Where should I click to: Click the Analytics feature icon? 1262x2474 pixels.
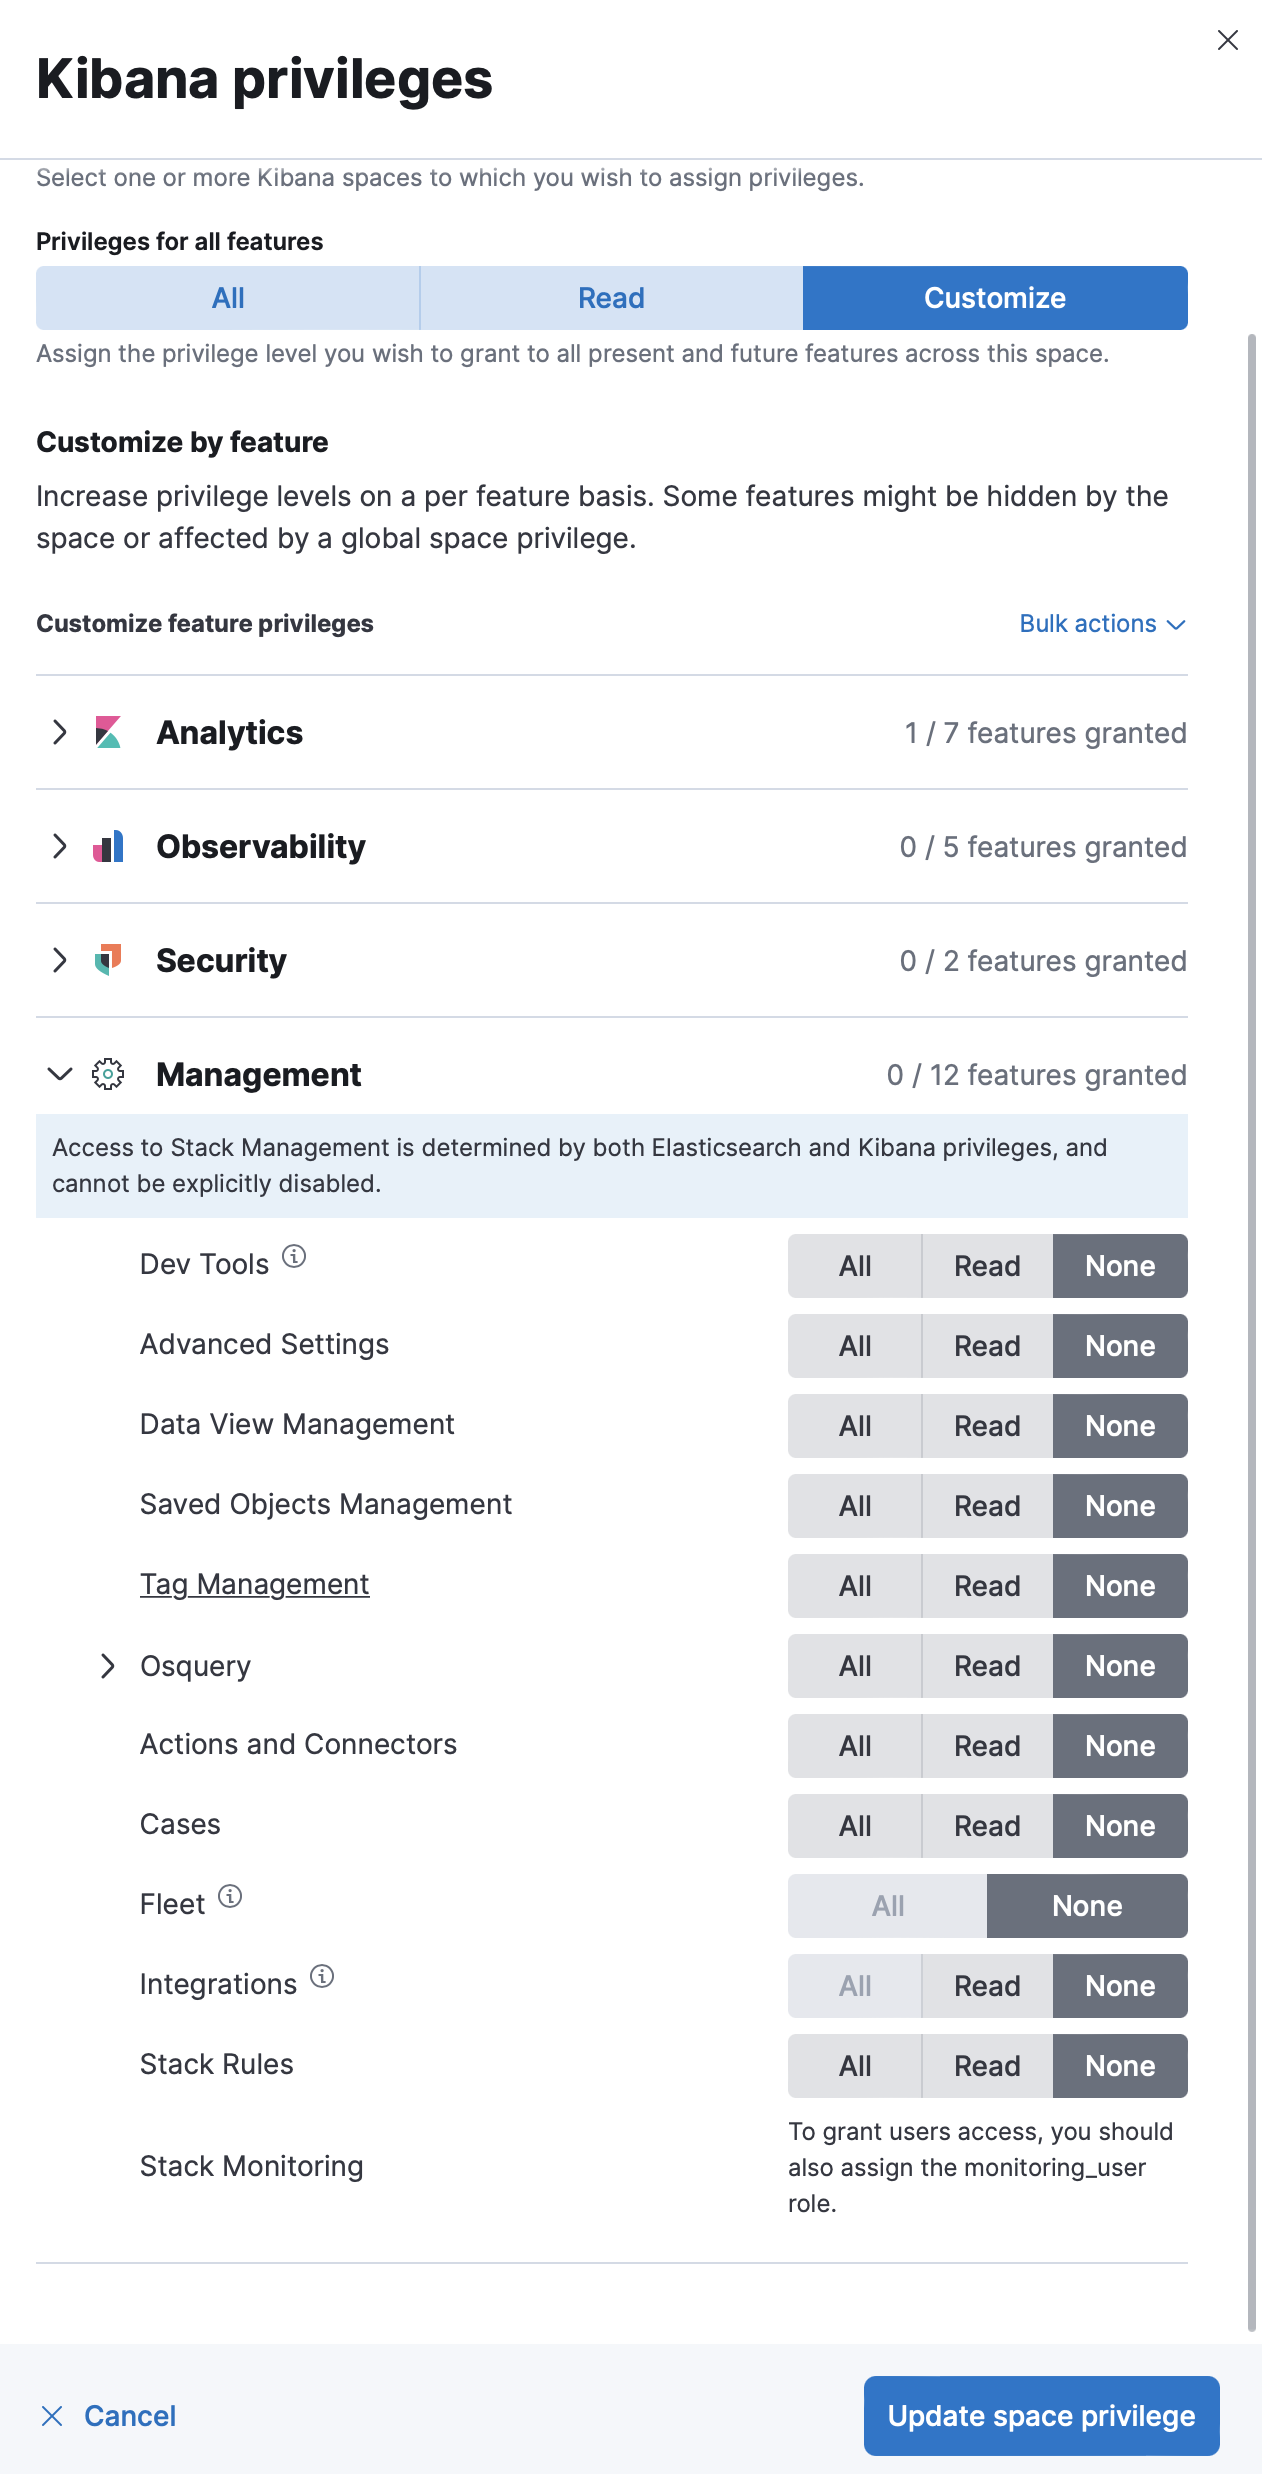106,732
